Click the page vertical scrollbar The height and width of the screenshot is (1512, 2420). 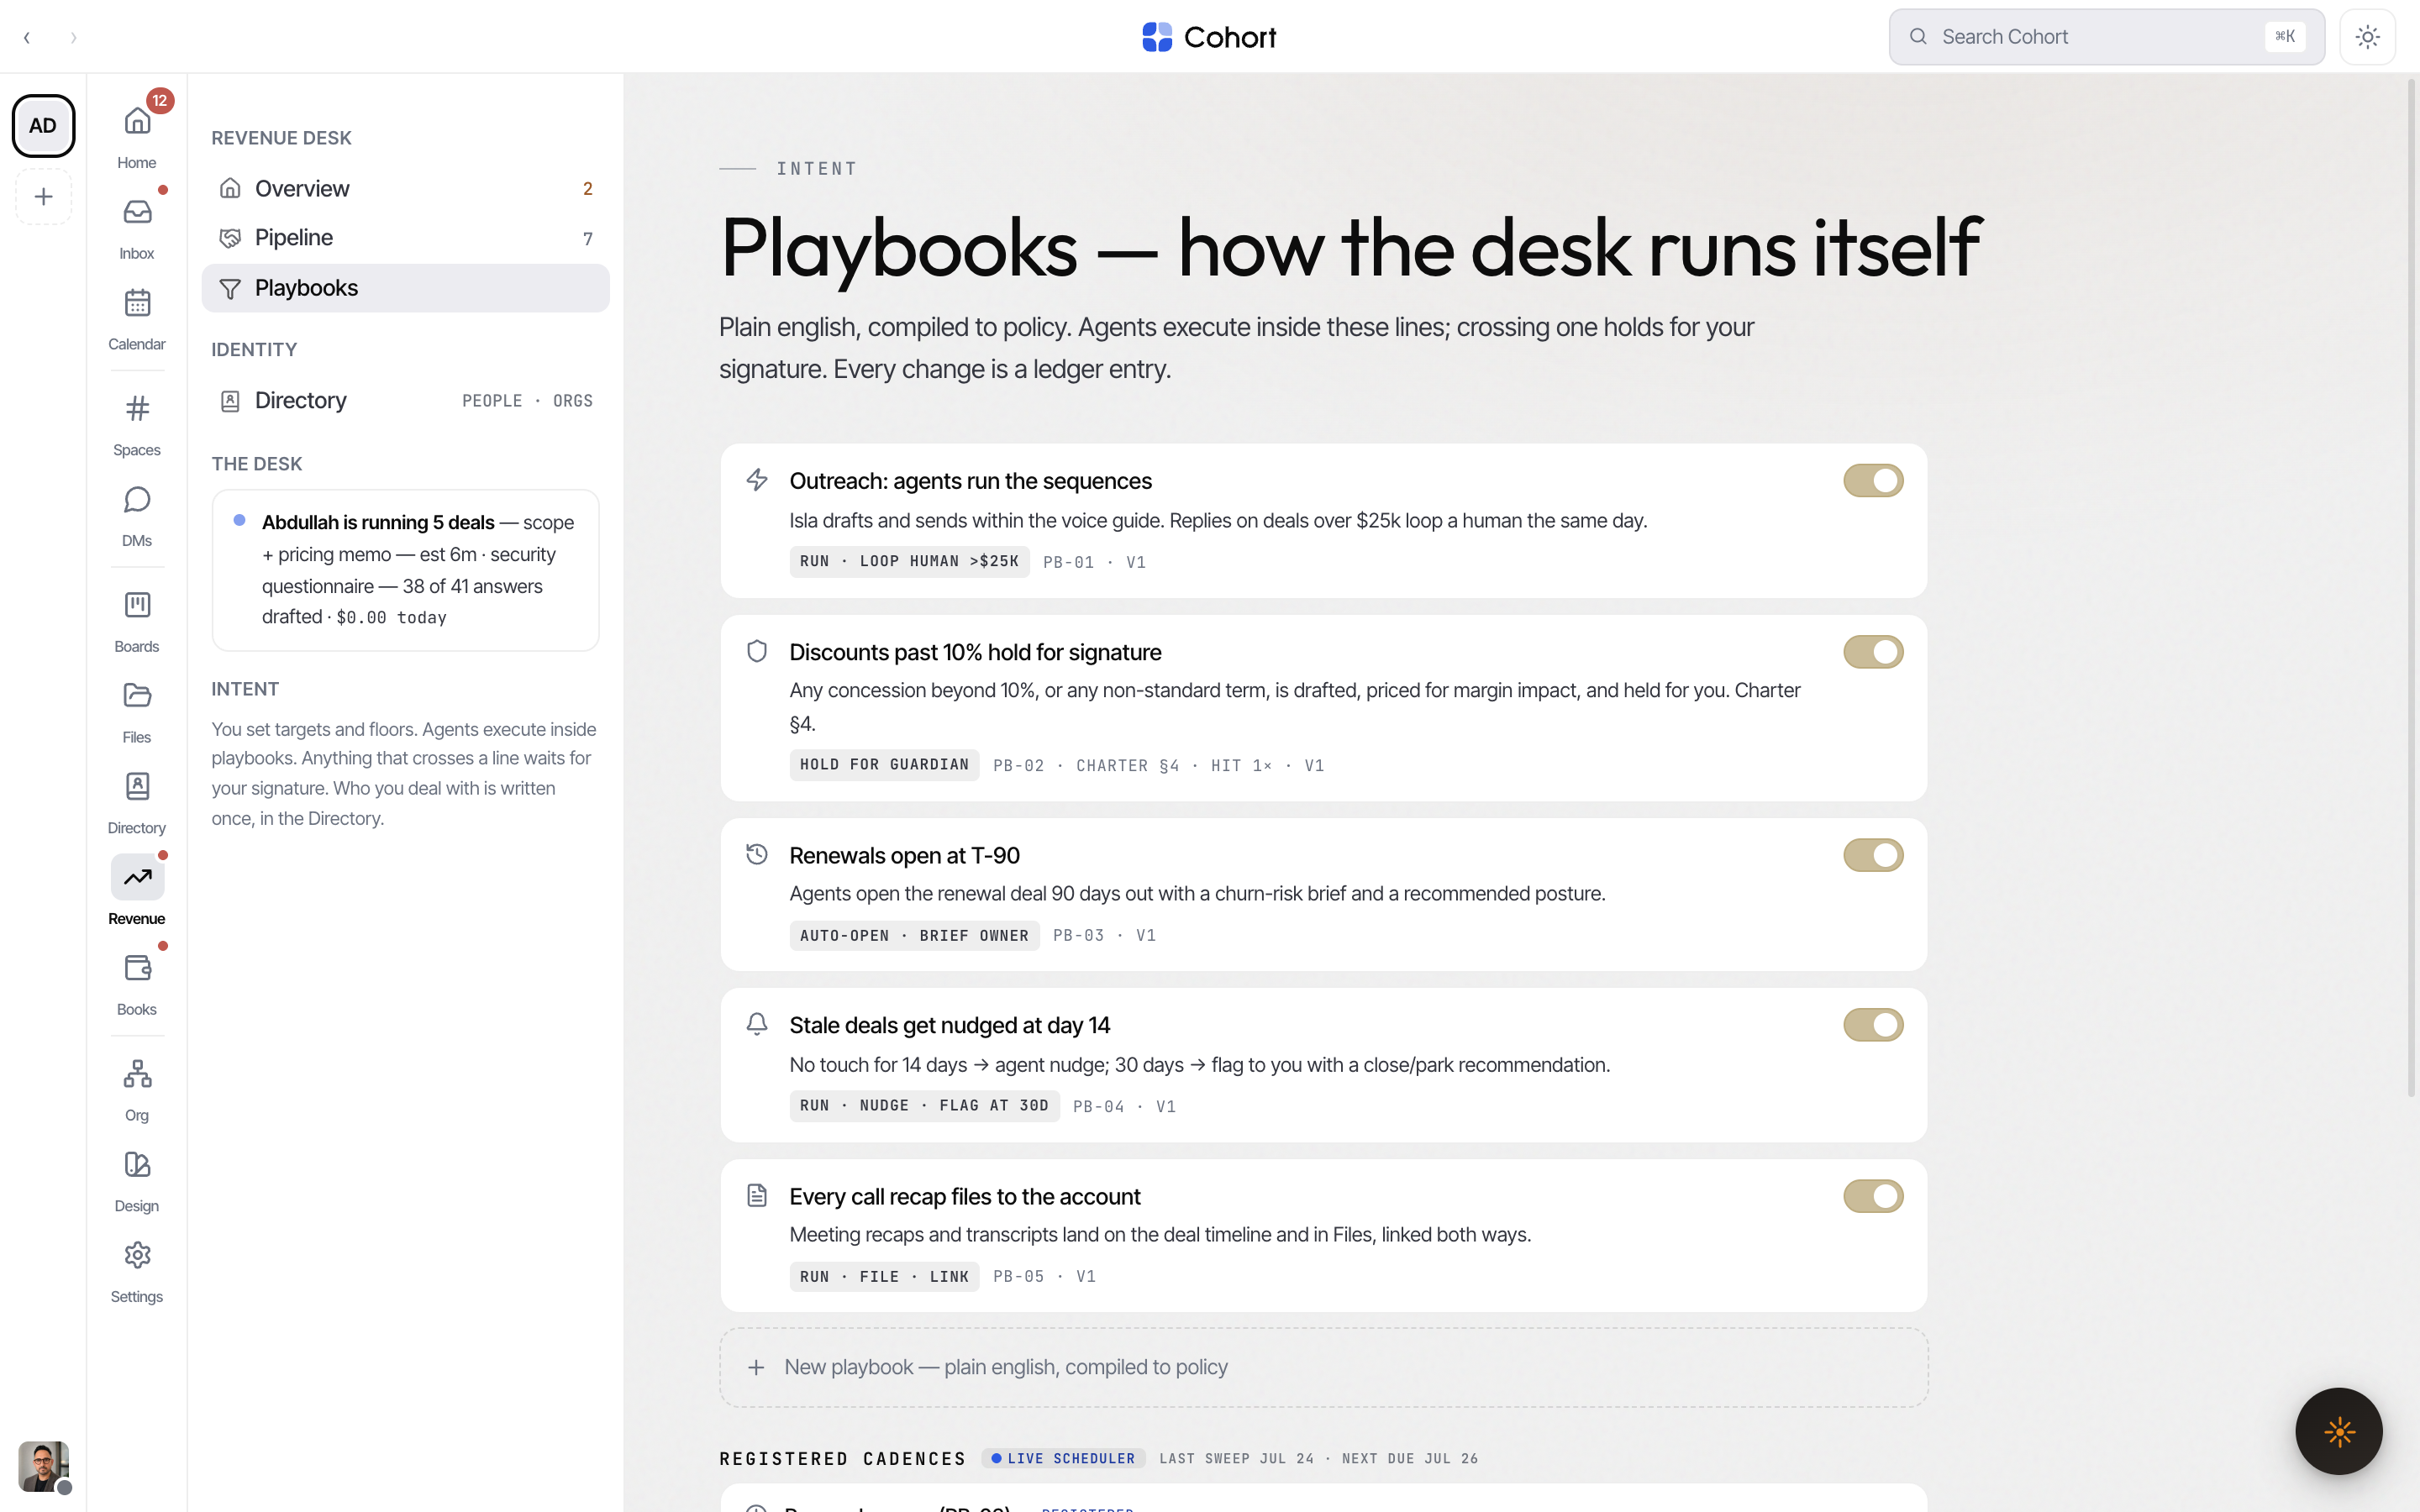click(2411, 590)
